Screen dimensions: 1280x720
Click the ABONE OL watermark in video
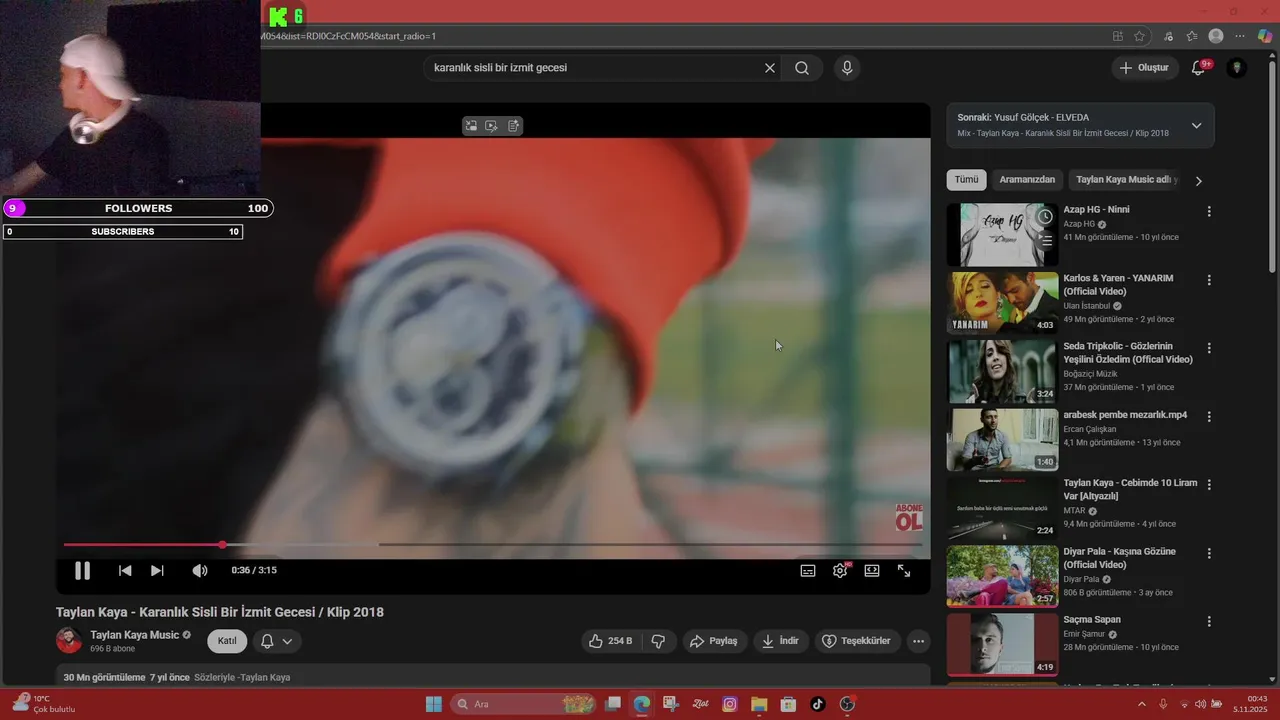[908, 517]
